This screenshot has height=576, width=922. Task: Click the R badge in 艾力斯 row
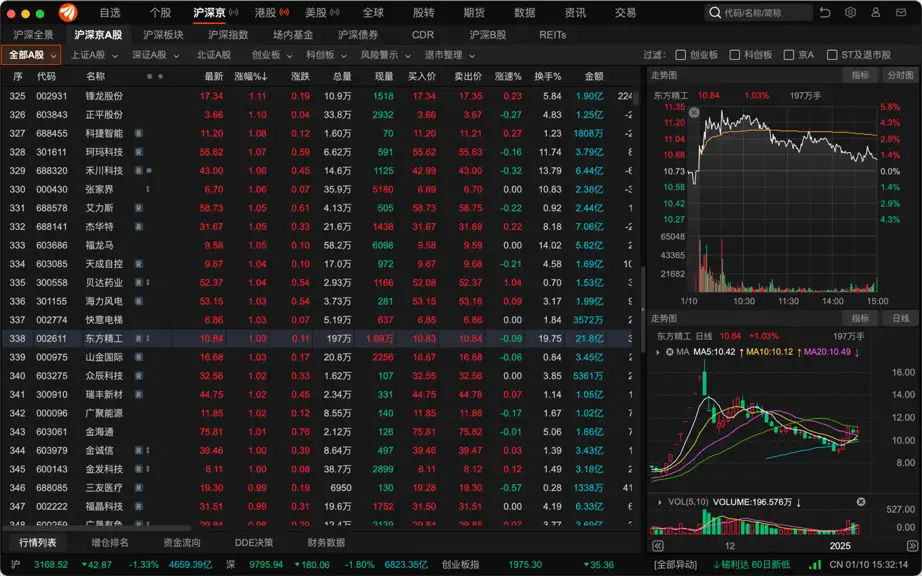tap(138, 208)
